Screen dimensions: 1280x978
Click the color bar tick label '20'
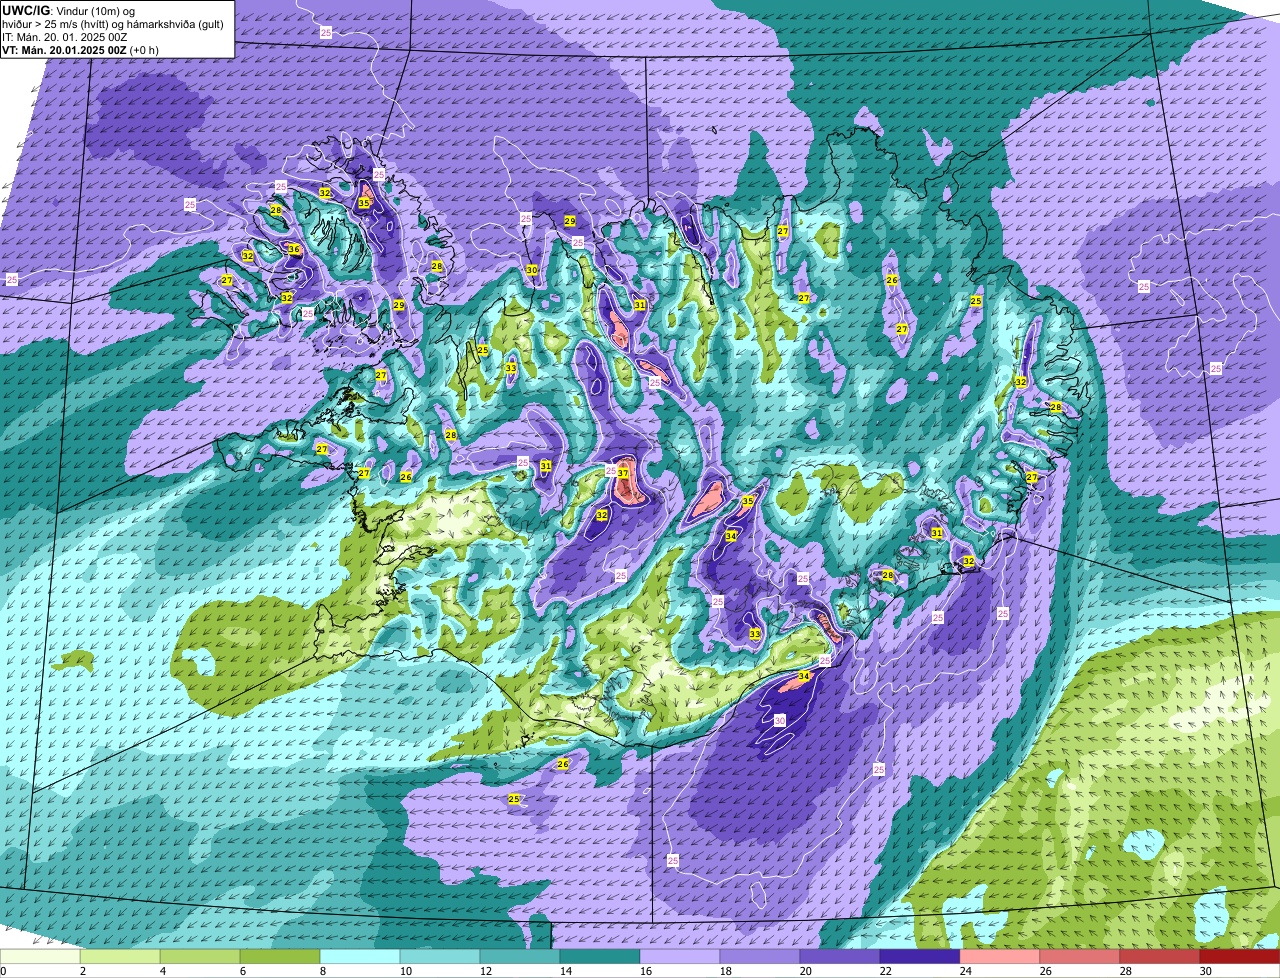point(805,971)
